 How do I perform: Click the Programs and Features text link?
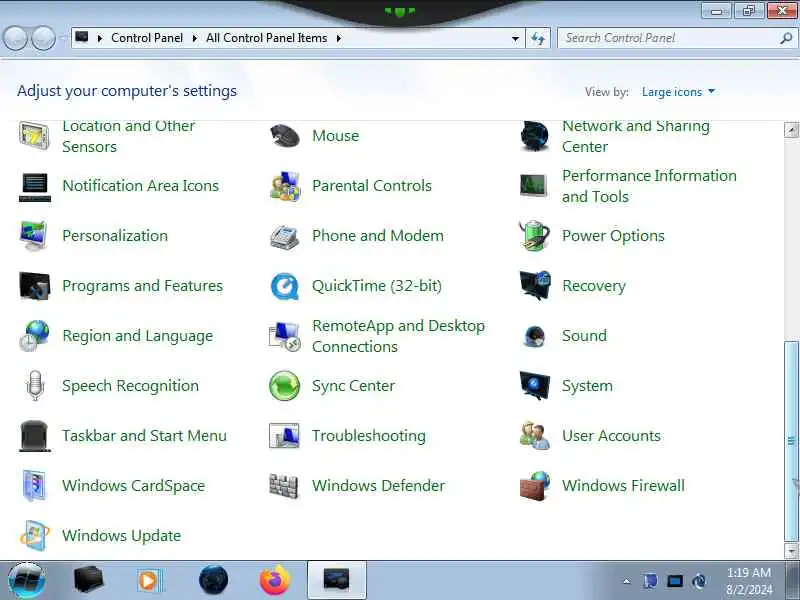[x=142, y=286]
